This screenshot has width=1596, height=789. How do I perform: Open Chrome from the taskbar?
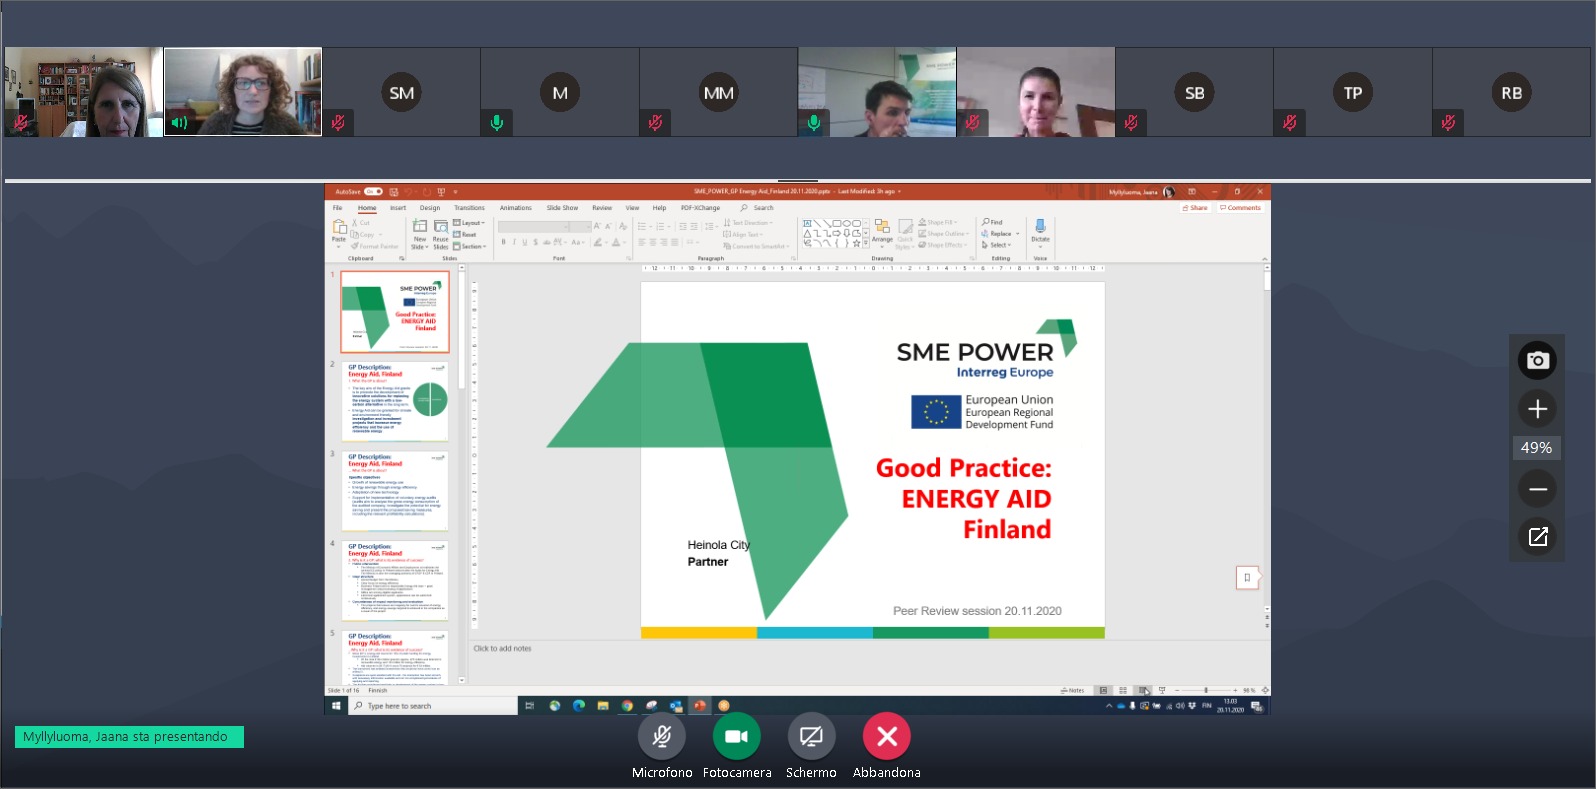click(x=627, y=706)
